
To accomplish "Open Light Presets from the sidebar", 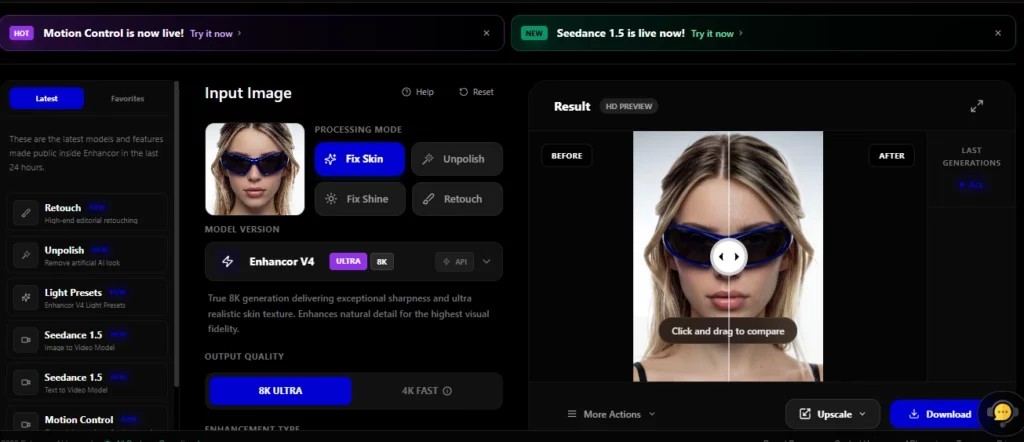I will [73, 293].
